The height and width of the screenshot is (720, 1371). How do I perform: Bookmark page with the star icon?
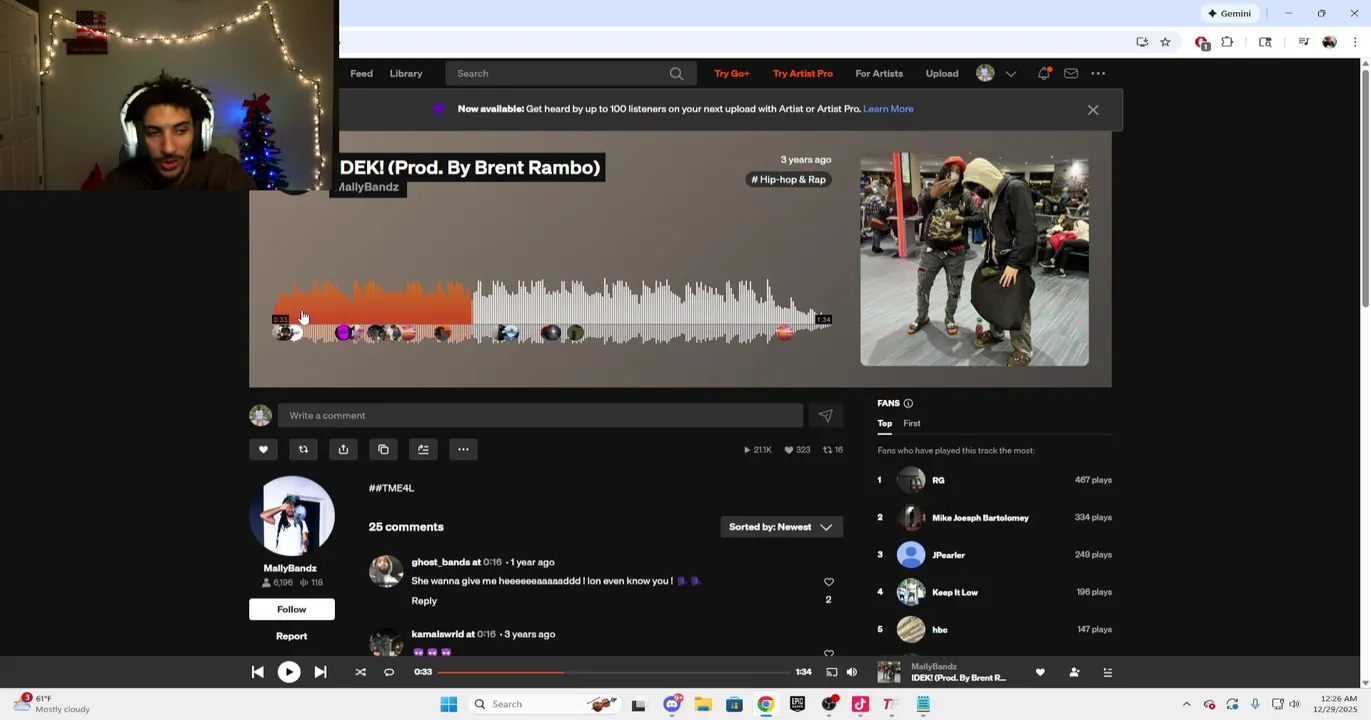click(x=1165, y=42)
